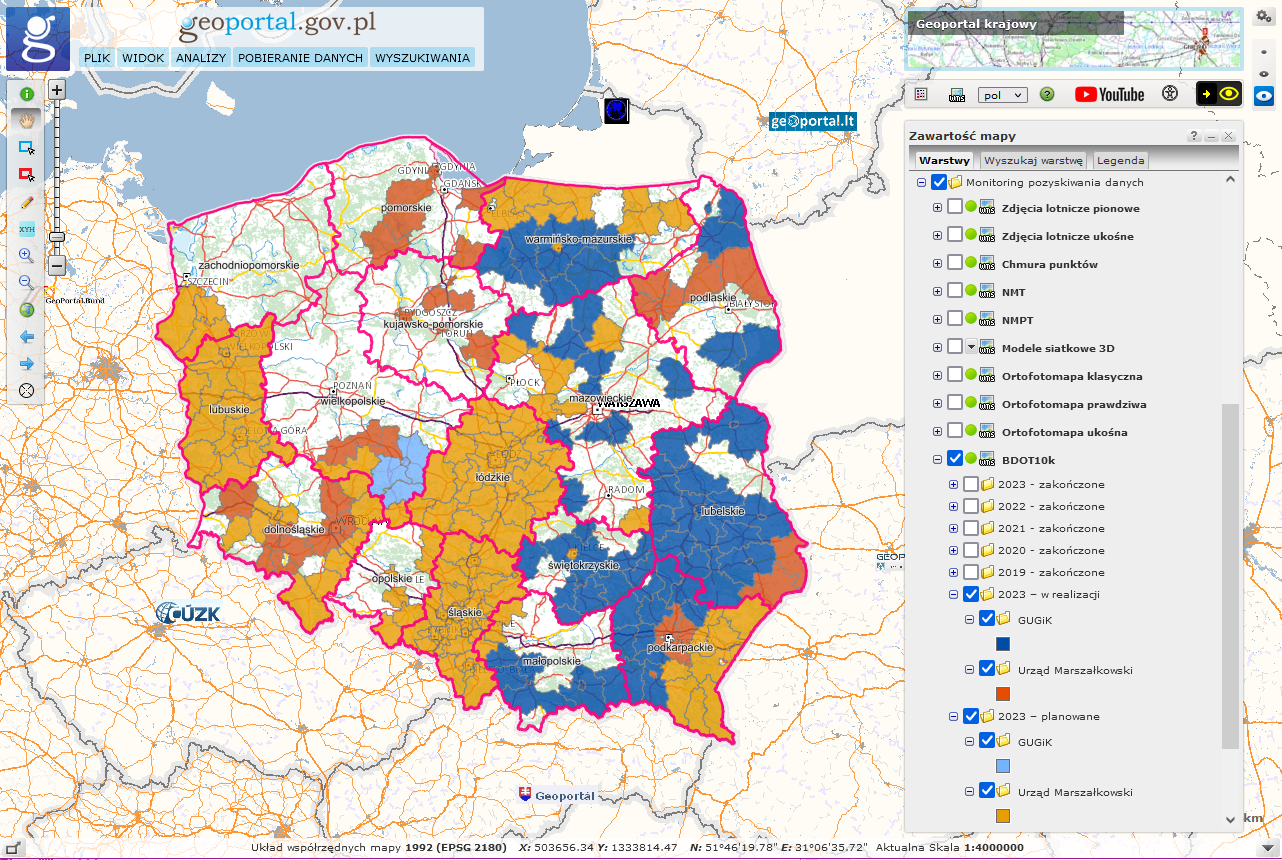Expand the NMT layer tree node
Screen dimensions: 1282x860
937,292
